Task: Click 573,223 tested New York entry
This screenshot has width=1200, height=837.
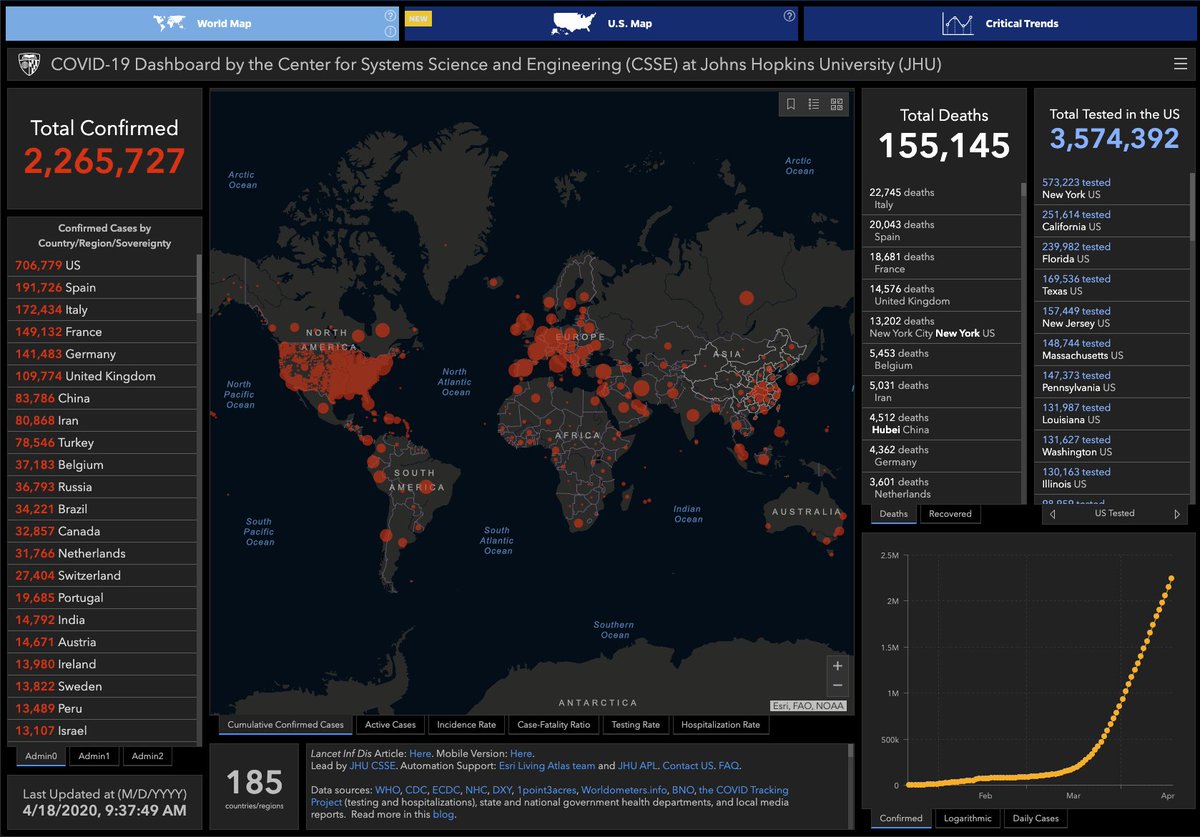Action: pyautogui.click(x=1111, y=188)
